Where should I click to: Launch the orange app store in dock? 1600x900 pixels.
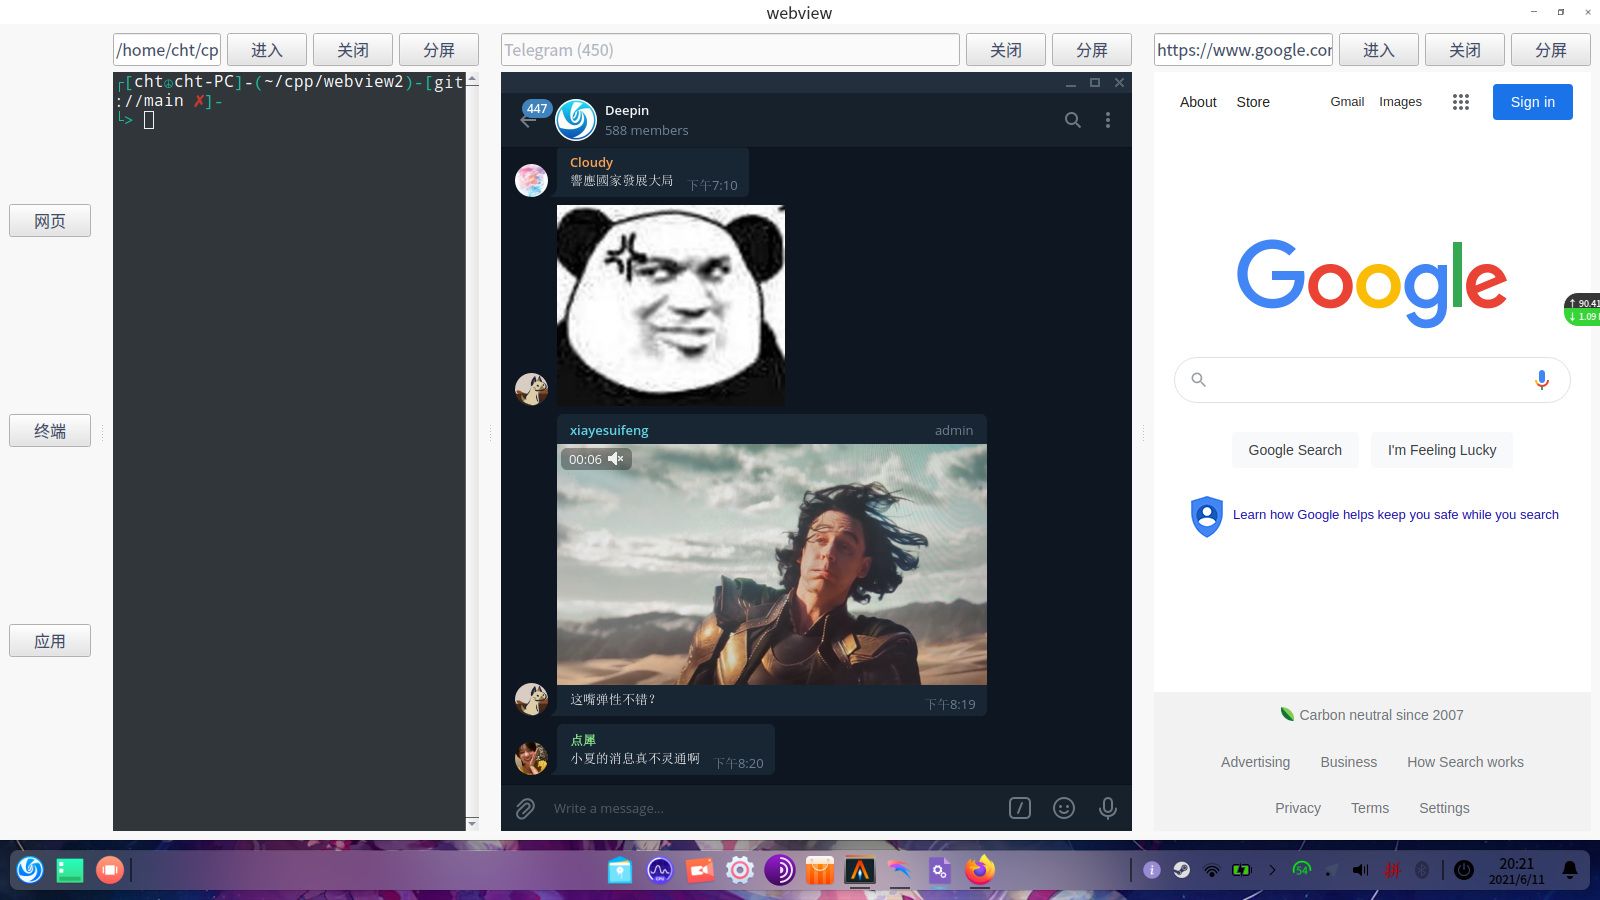pyautogui.click(x=820, y=870)
